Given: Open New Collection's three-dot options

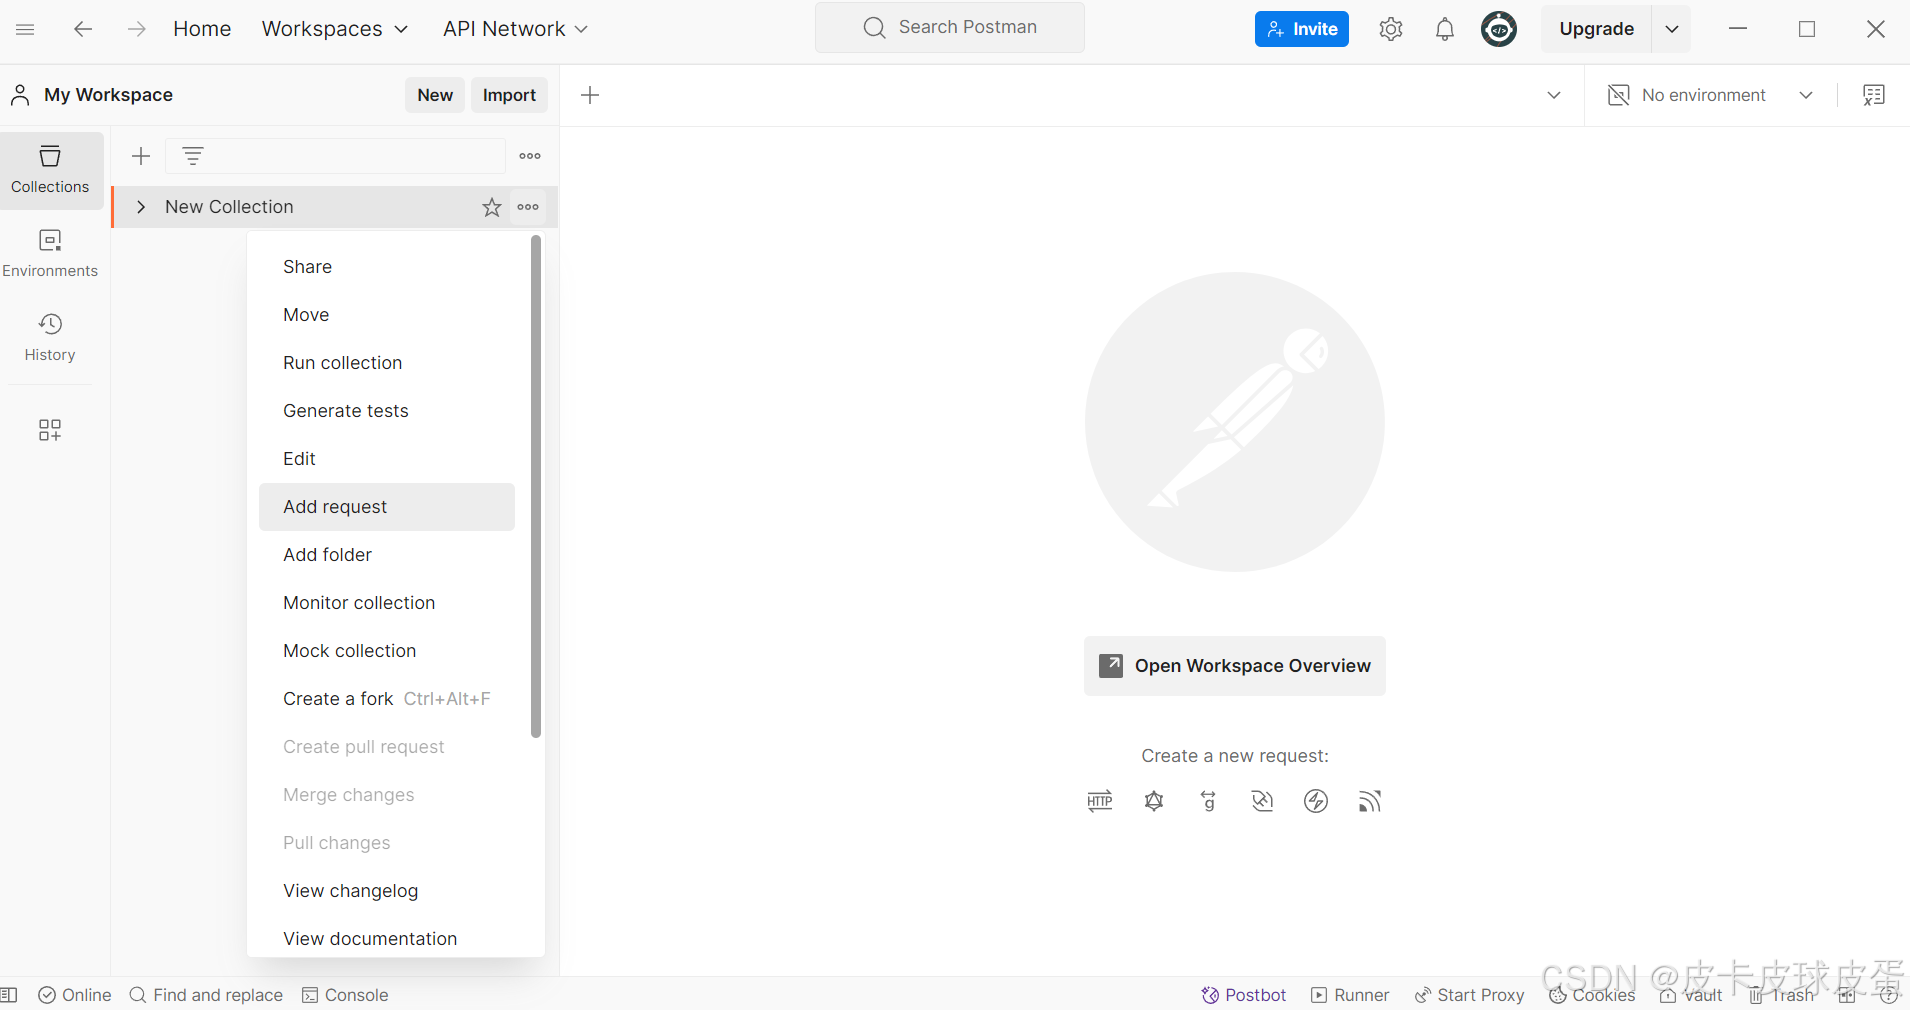Looking at the screenshot, I should [528, 207].
